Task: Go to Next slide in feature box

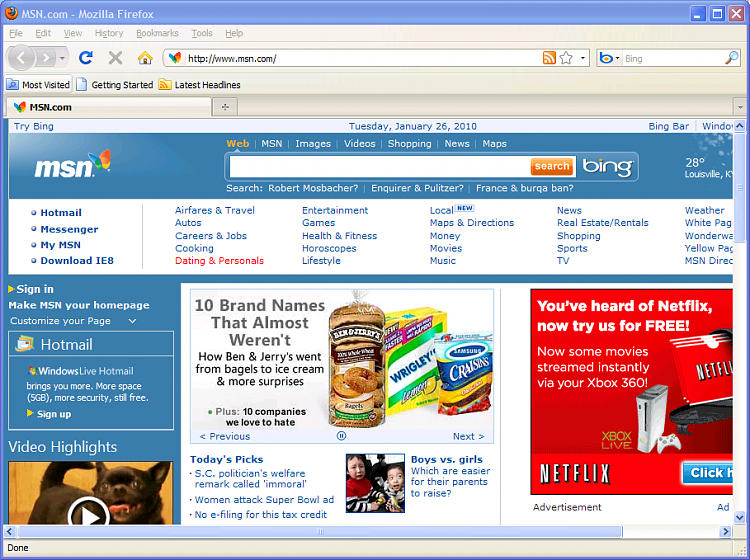Action: click(468, 436)
